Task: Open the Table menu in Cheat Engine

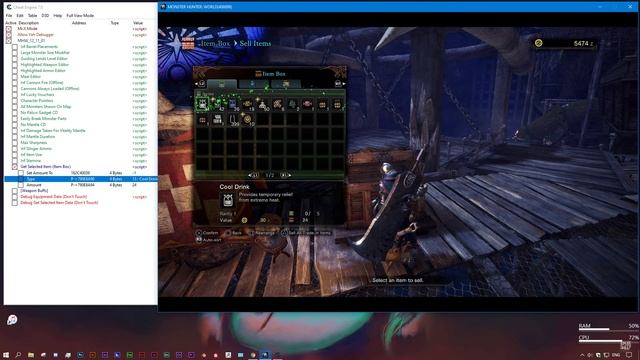Action: pyautogui.click(x=32, y=16)
